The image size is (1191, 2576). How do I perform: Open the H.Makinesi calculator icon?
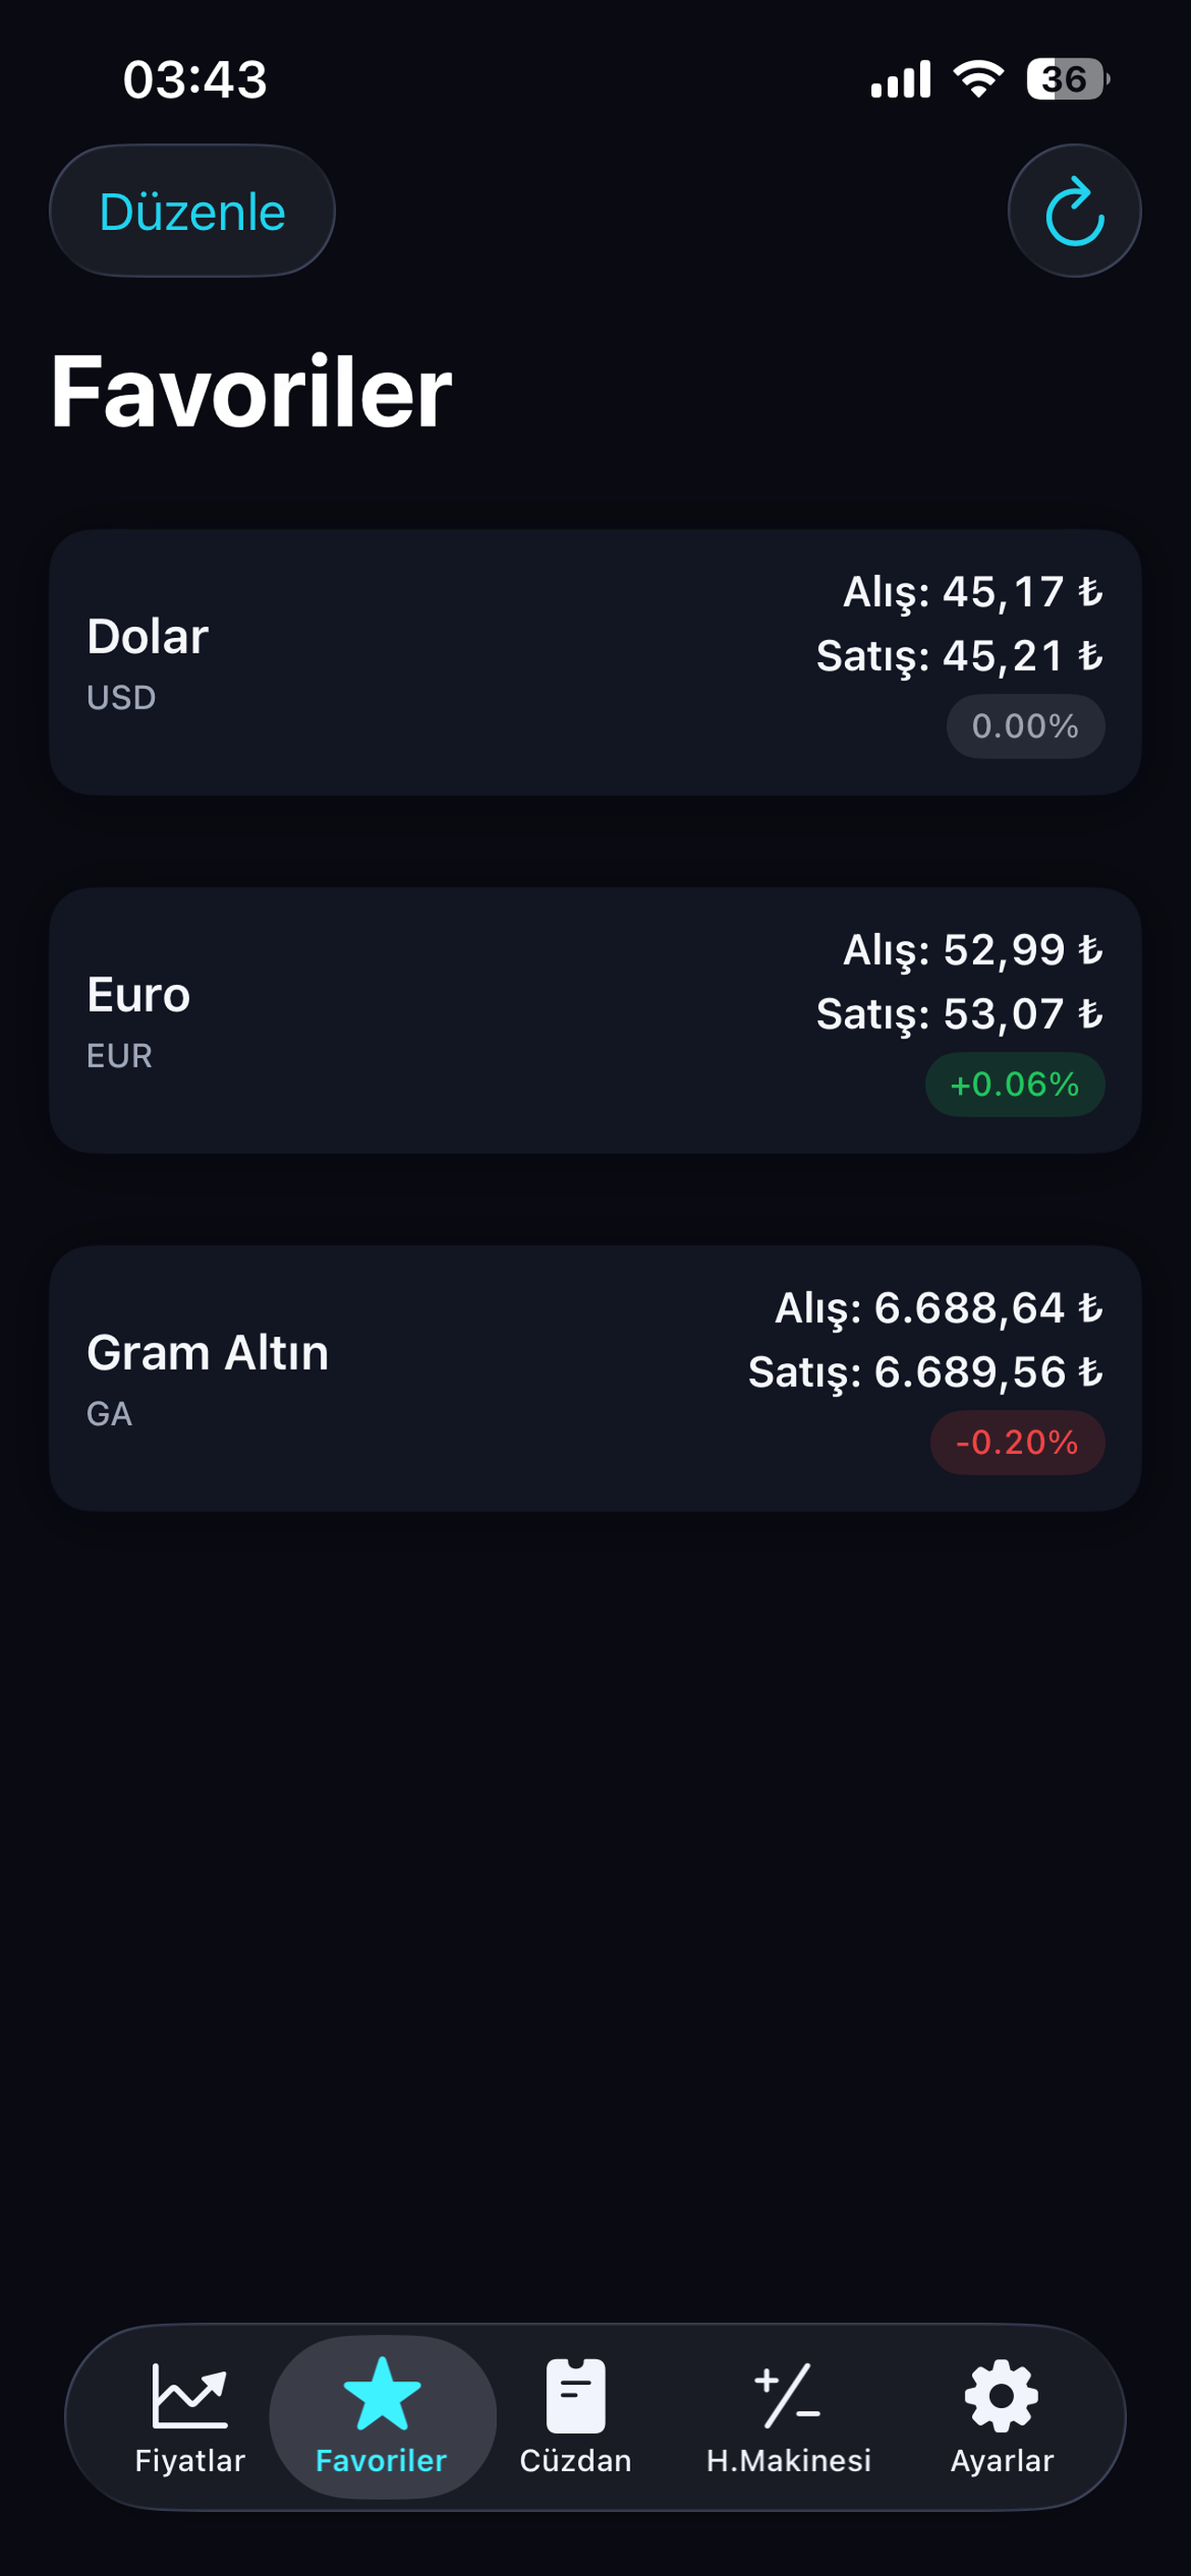[x=788, y=2395]
